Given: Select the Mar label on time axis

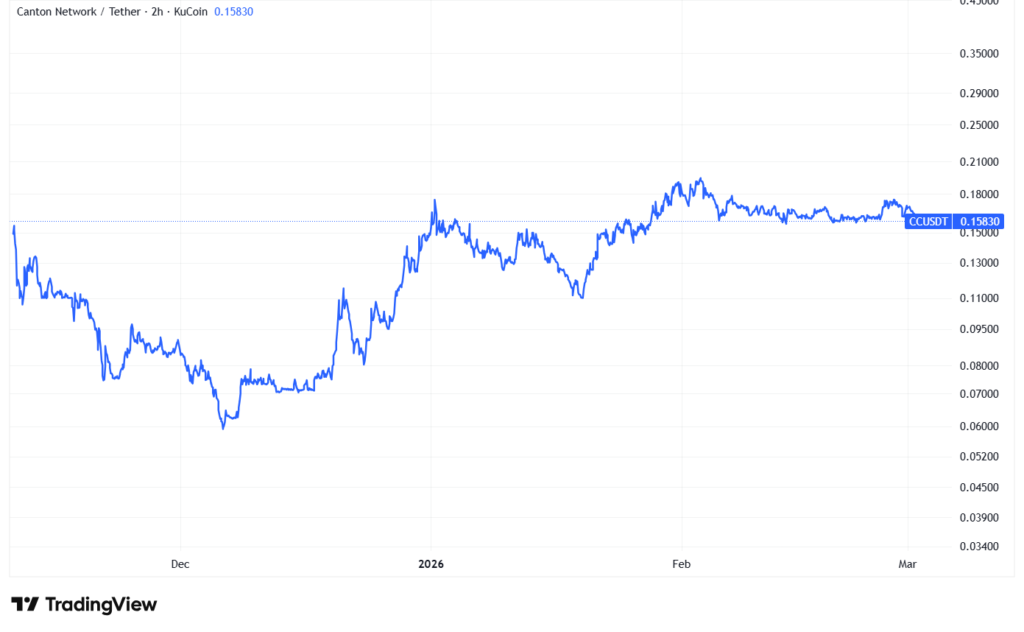Looking at the screenshot, I should [907, 564].
